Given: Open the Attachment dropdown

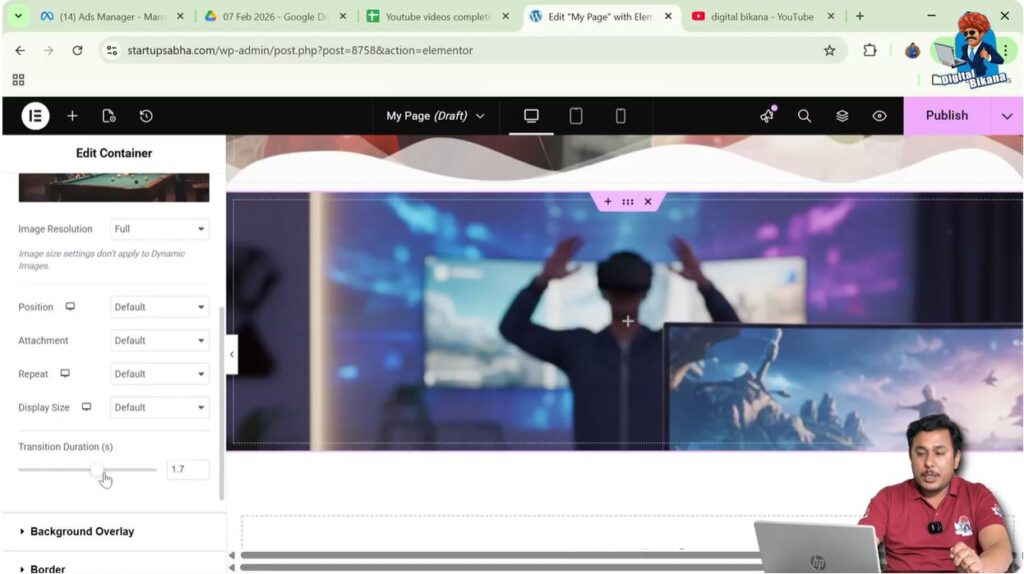Looking at the screenshot, I should [159, 341].
